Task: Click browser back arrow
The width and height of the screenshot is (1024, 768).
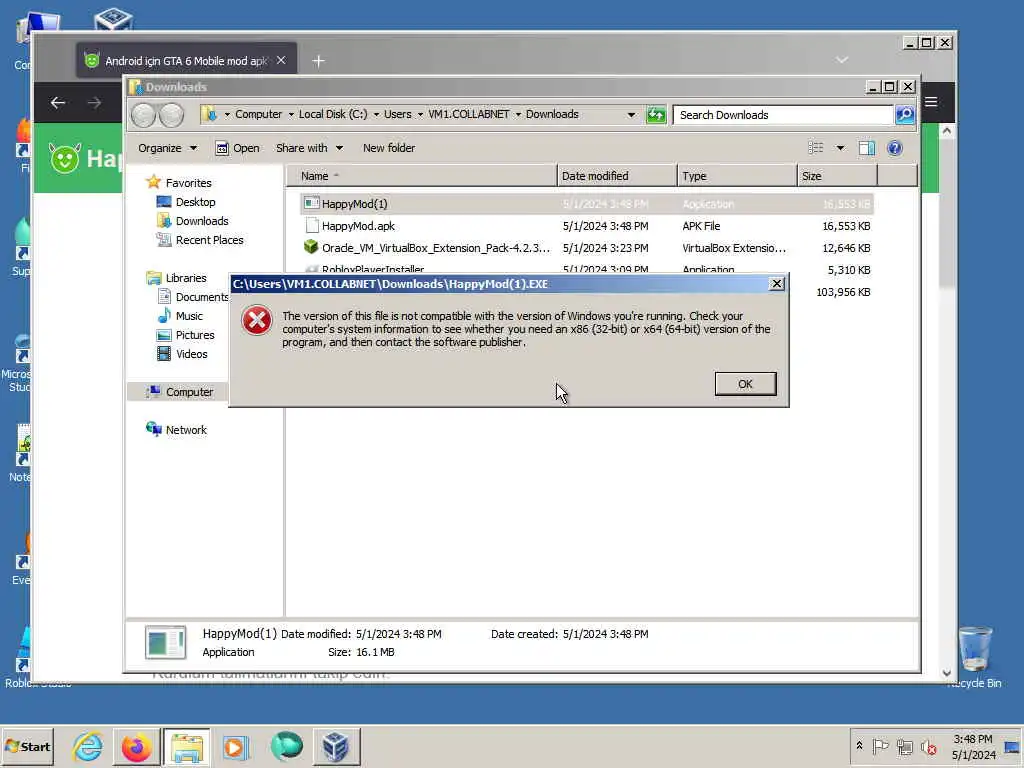Action: point(58,103)
